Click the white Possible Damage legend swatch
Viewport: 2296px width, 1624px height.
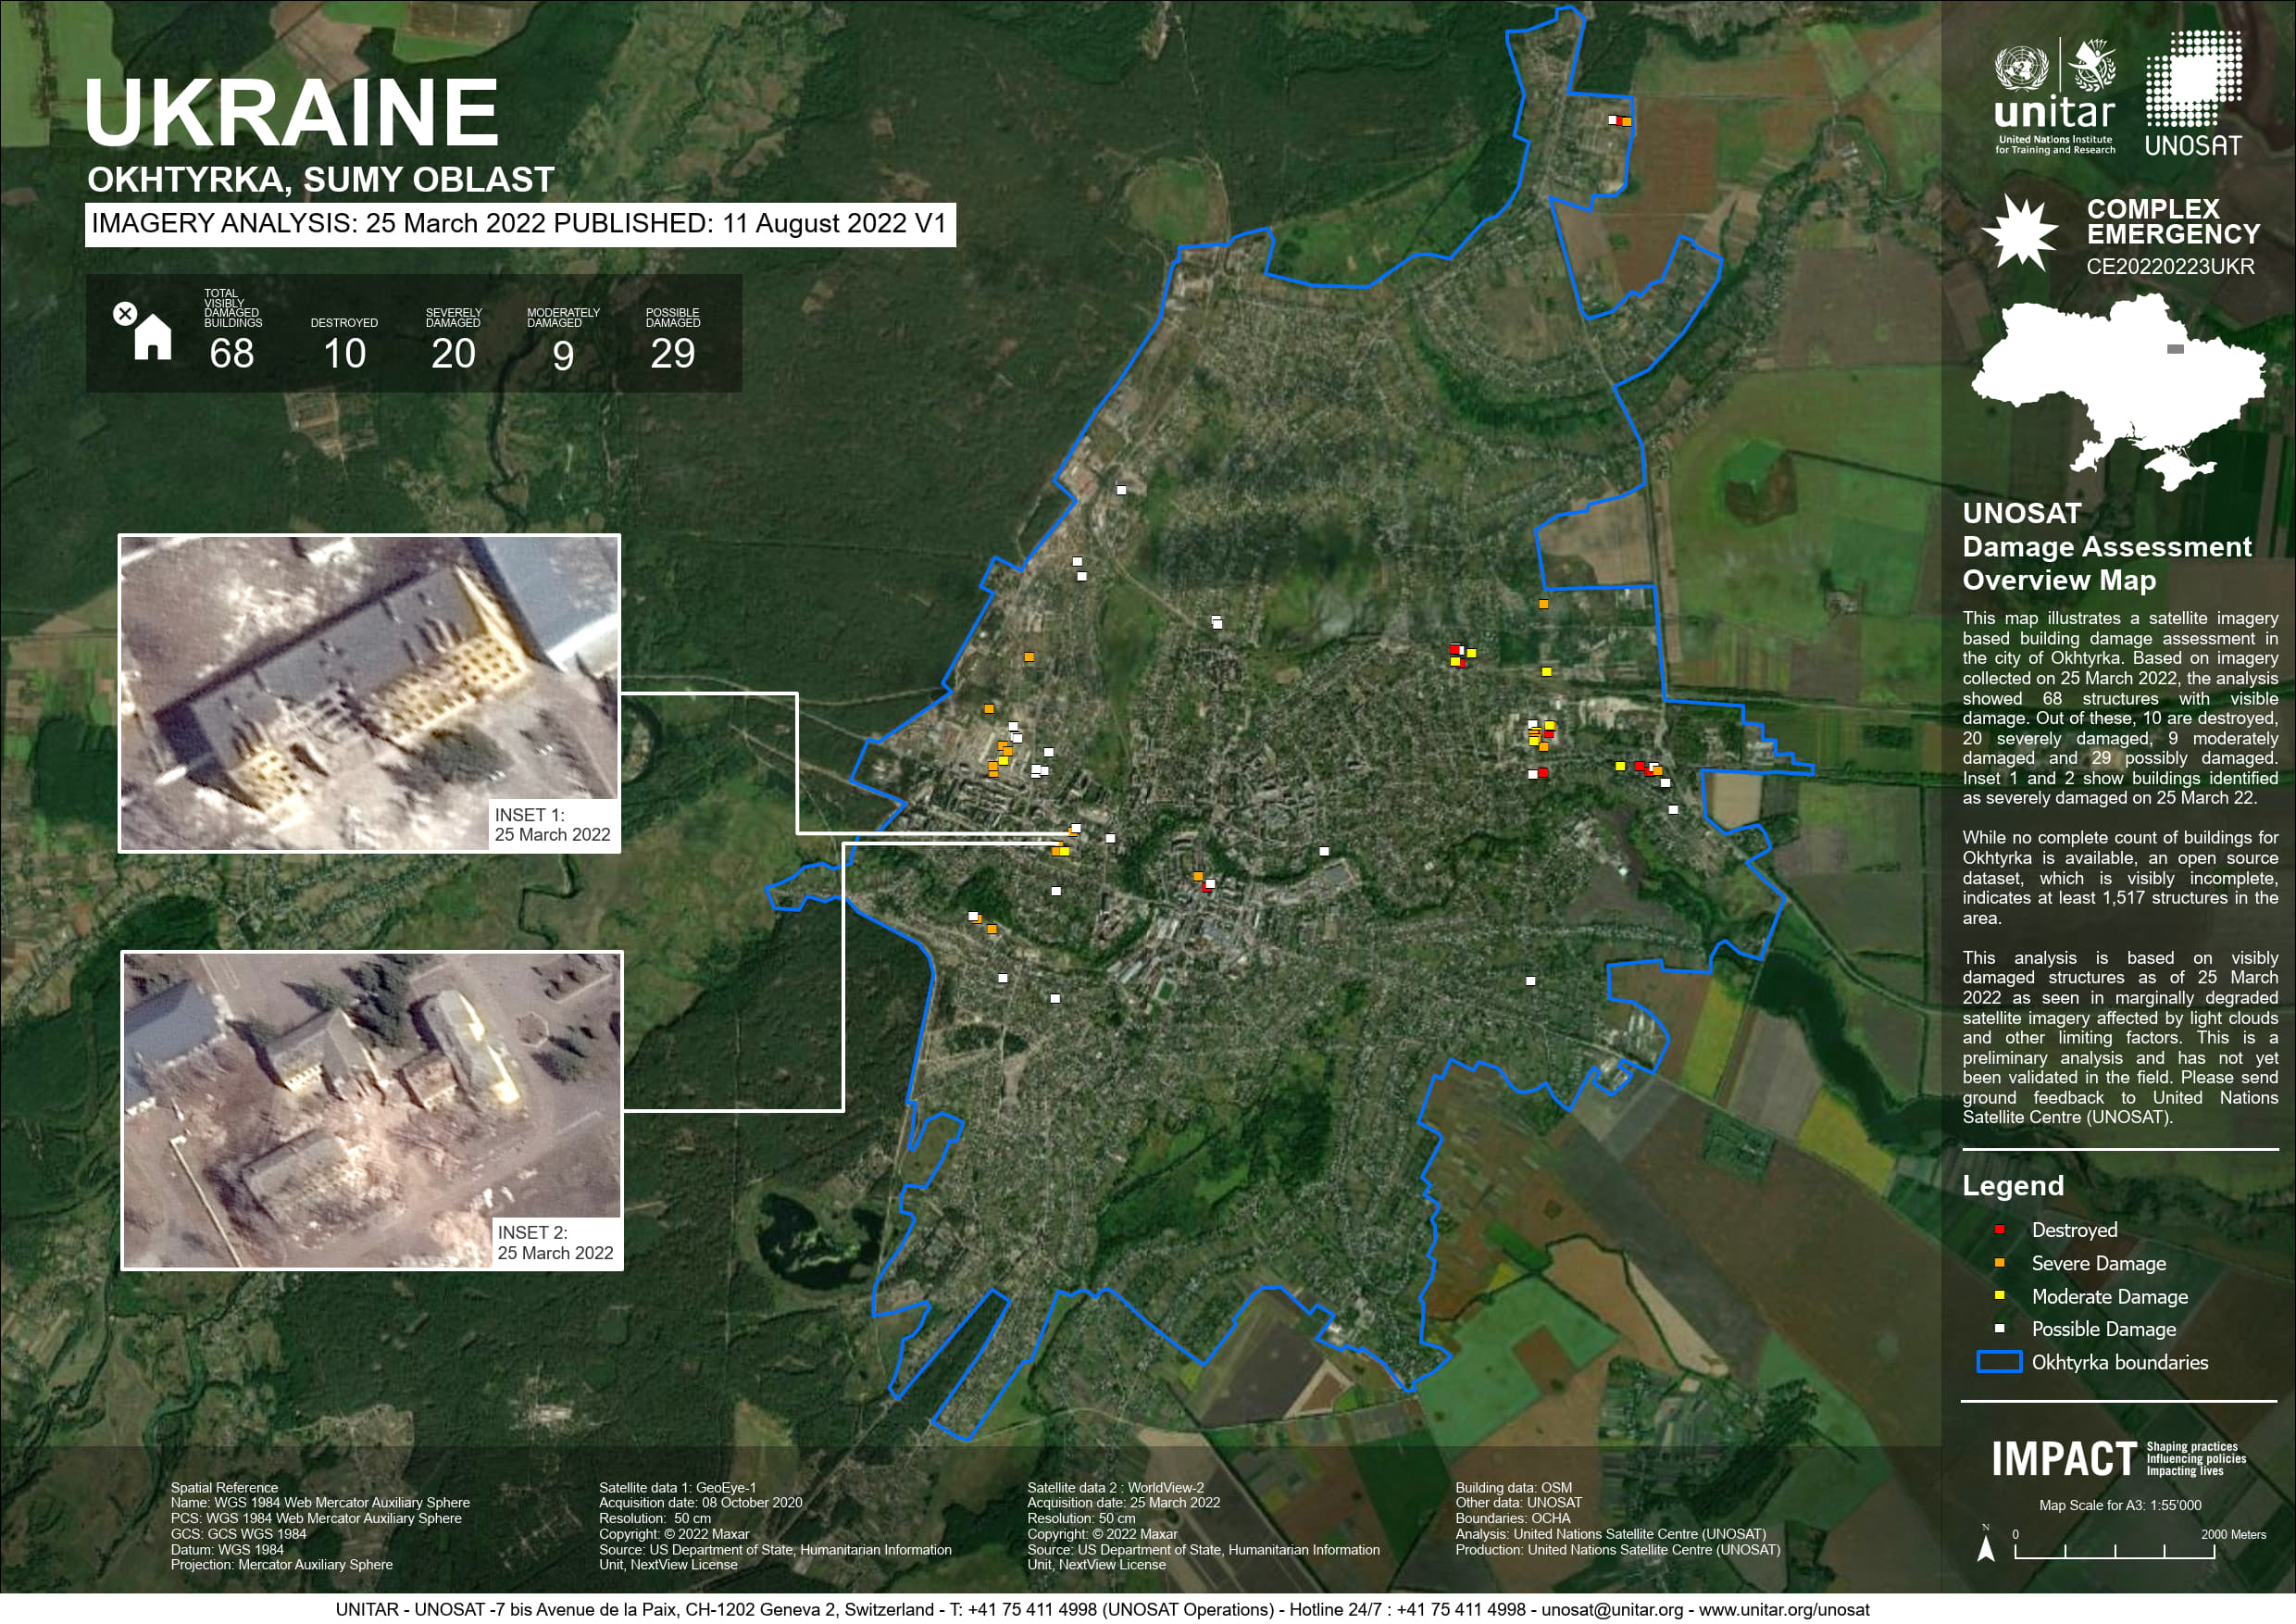coord(1999,1329)
